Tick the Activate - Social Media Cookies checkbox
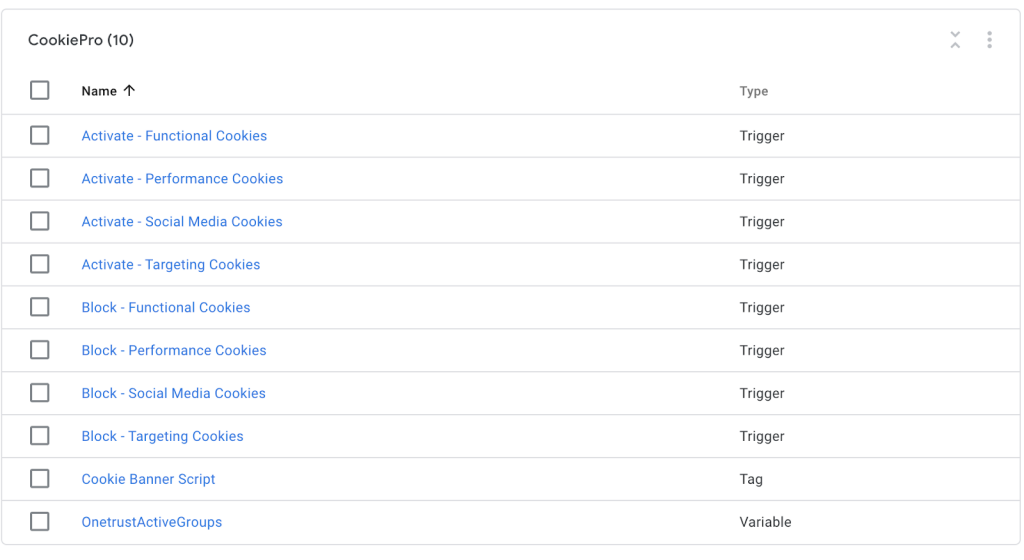The image size is (1024, 560). pos(40,221)
